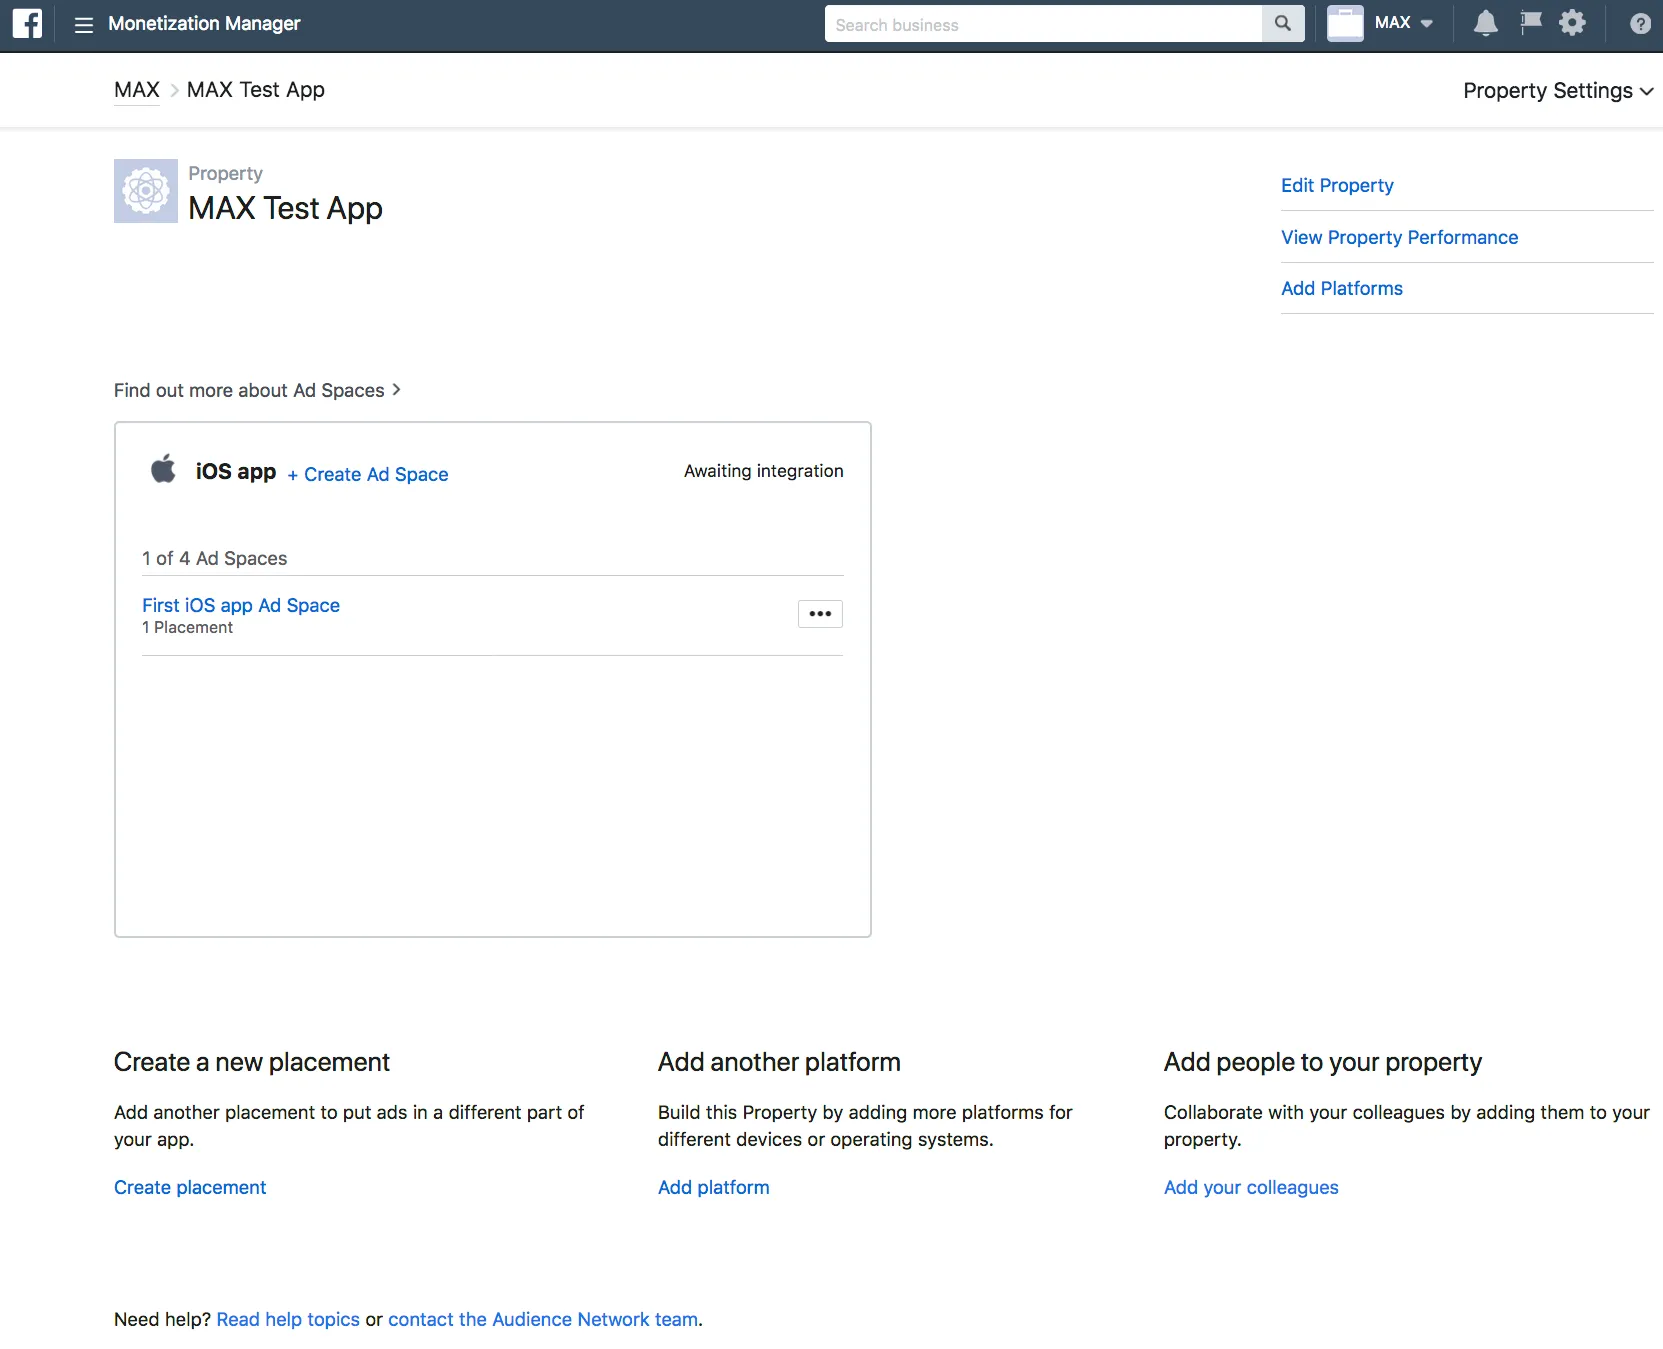
Task: Click Add your colleagues link
Action: [1250, 1188]
